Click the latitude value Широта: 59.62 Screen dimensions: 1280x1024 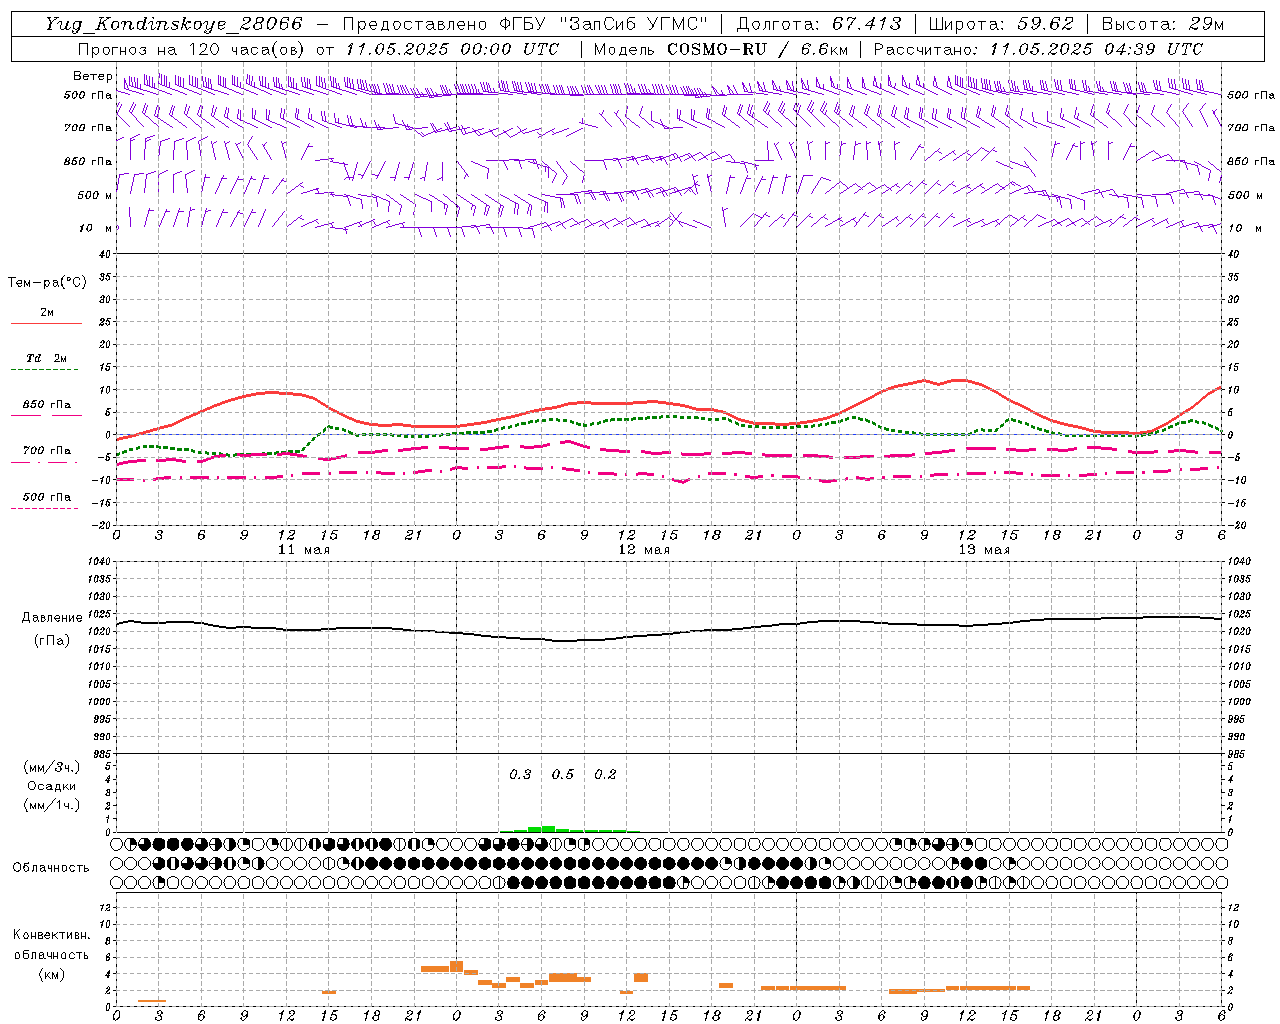click(x=1001, y=24)
